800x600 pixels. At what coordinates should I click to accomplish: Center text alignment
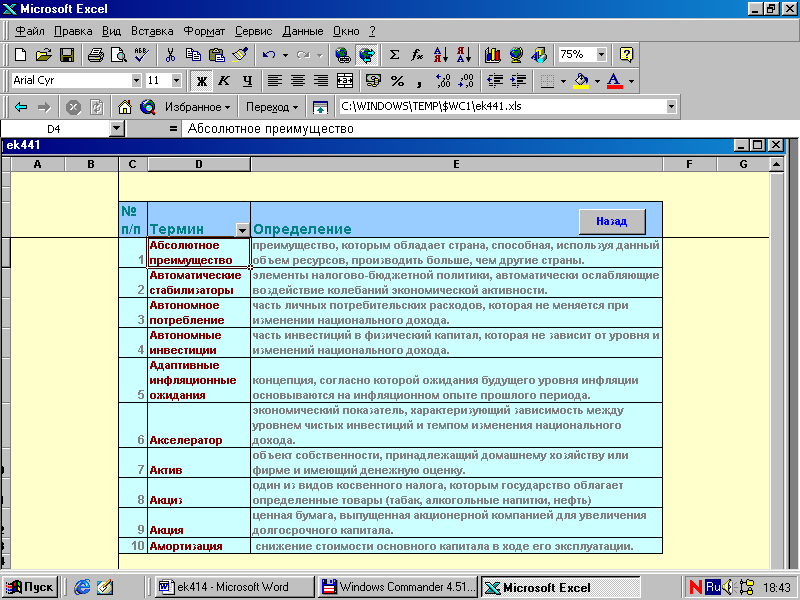coord(298,81)
